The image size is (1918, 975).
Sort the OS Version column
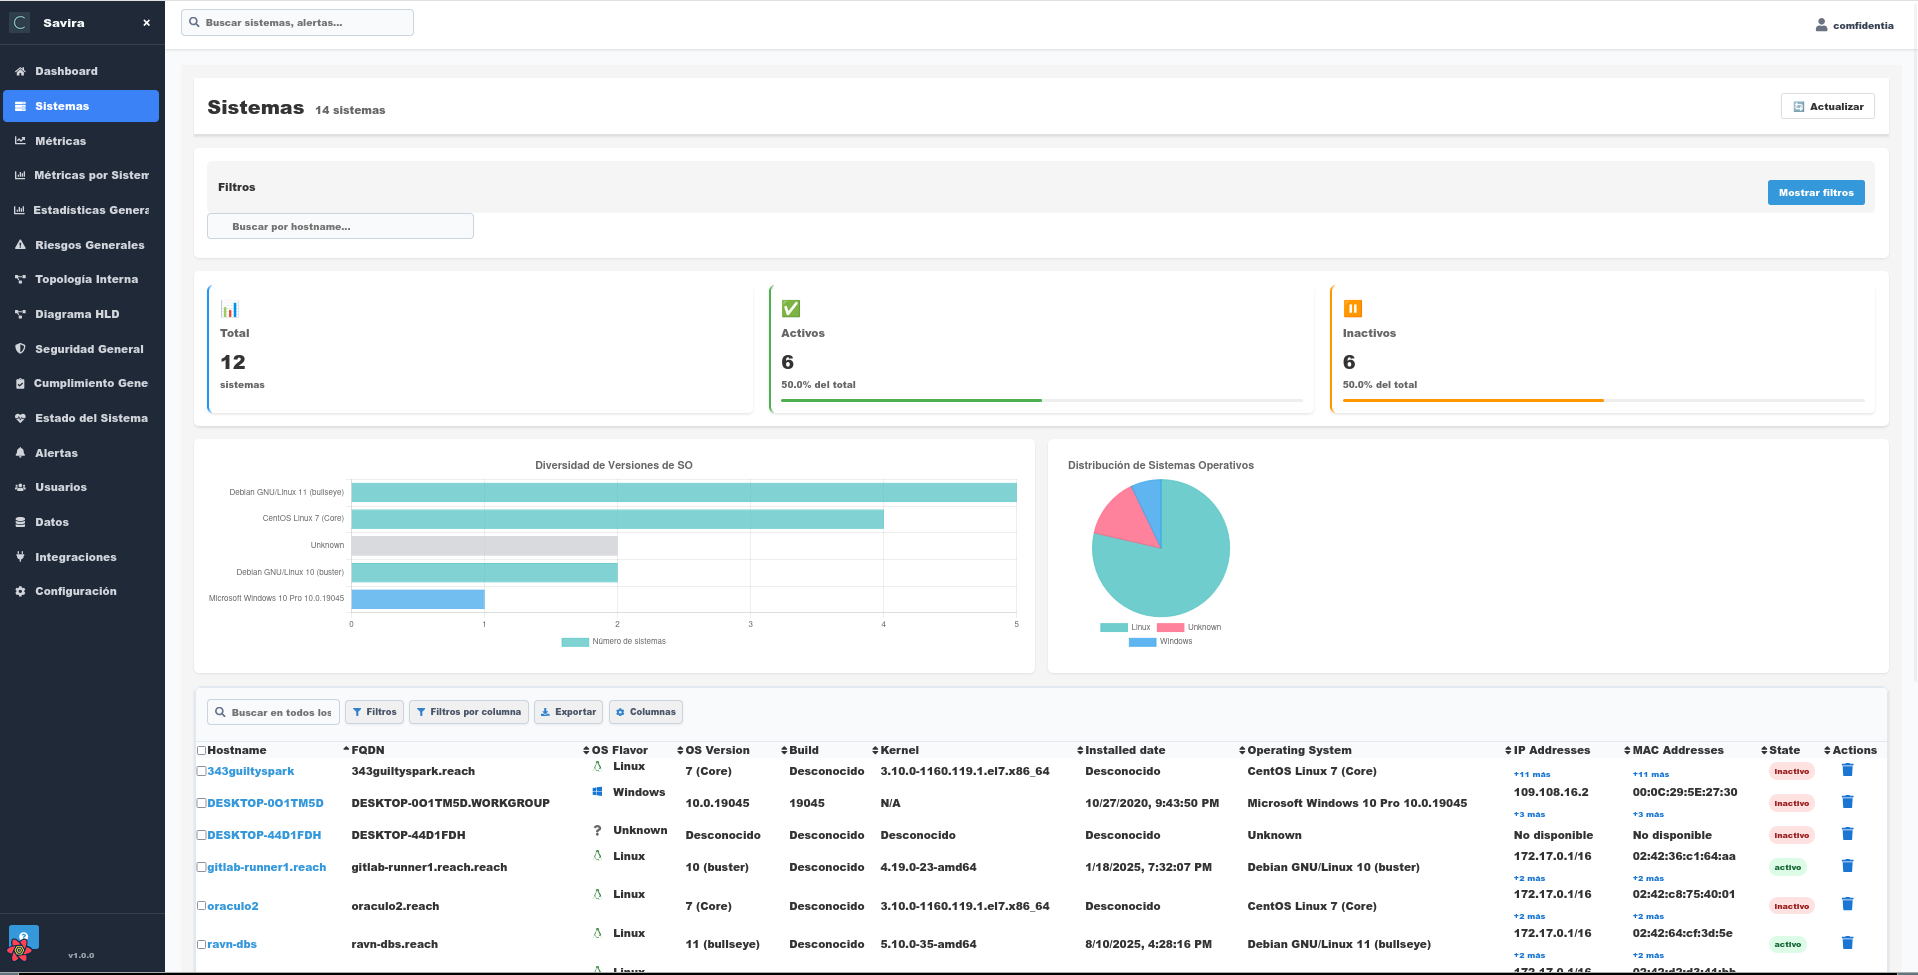point(678,749)
